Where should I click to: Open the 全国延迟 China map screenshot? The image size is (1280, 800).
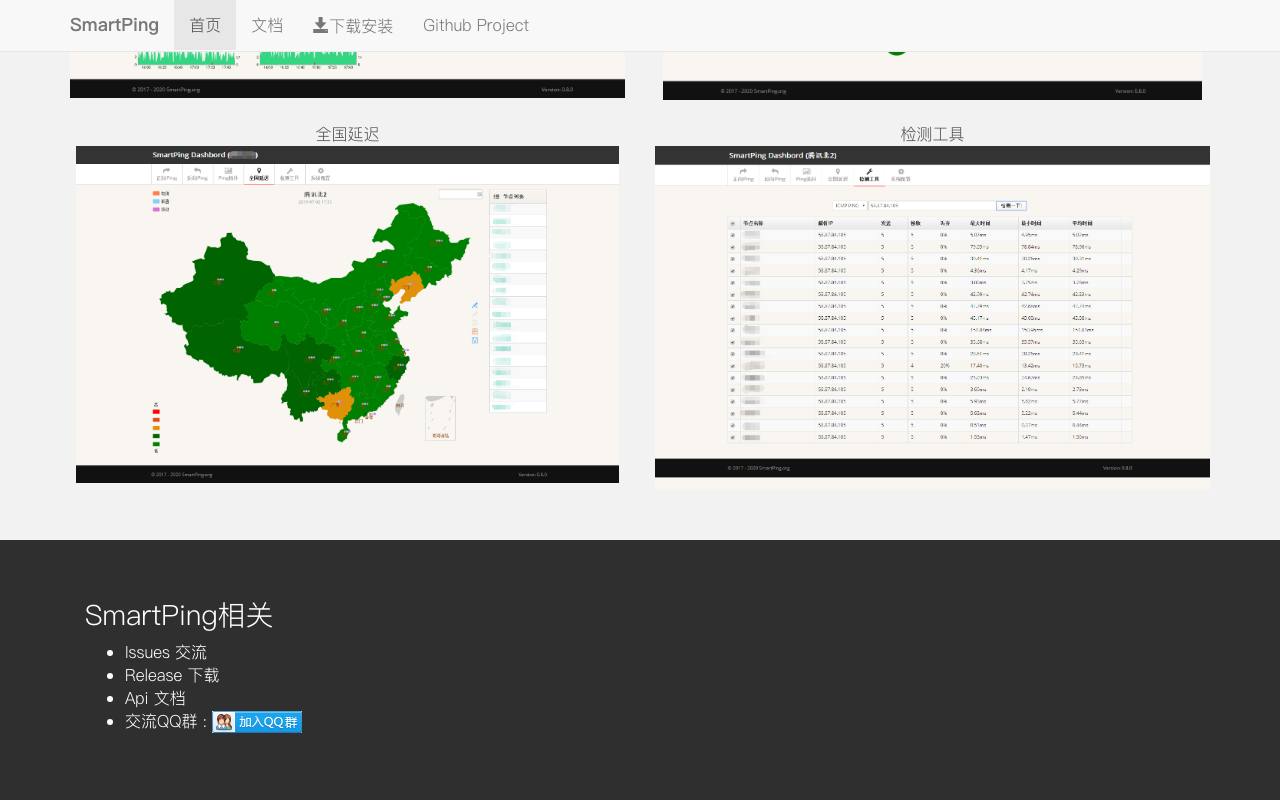[347, 314]
